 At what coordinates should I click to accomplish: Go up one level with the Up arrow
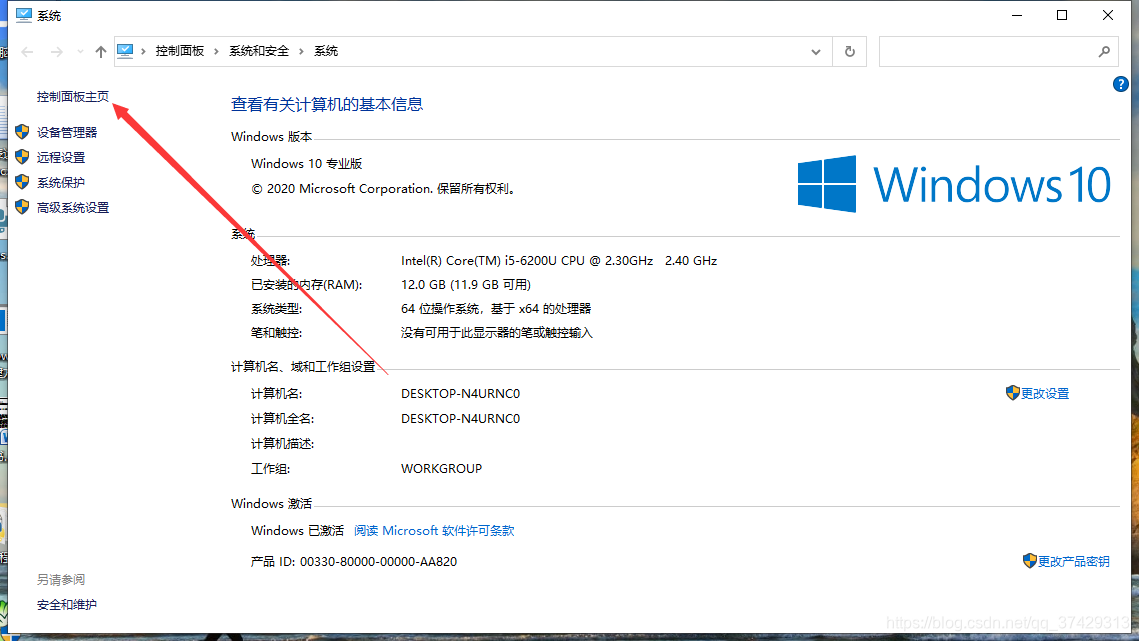coord(101,52)
